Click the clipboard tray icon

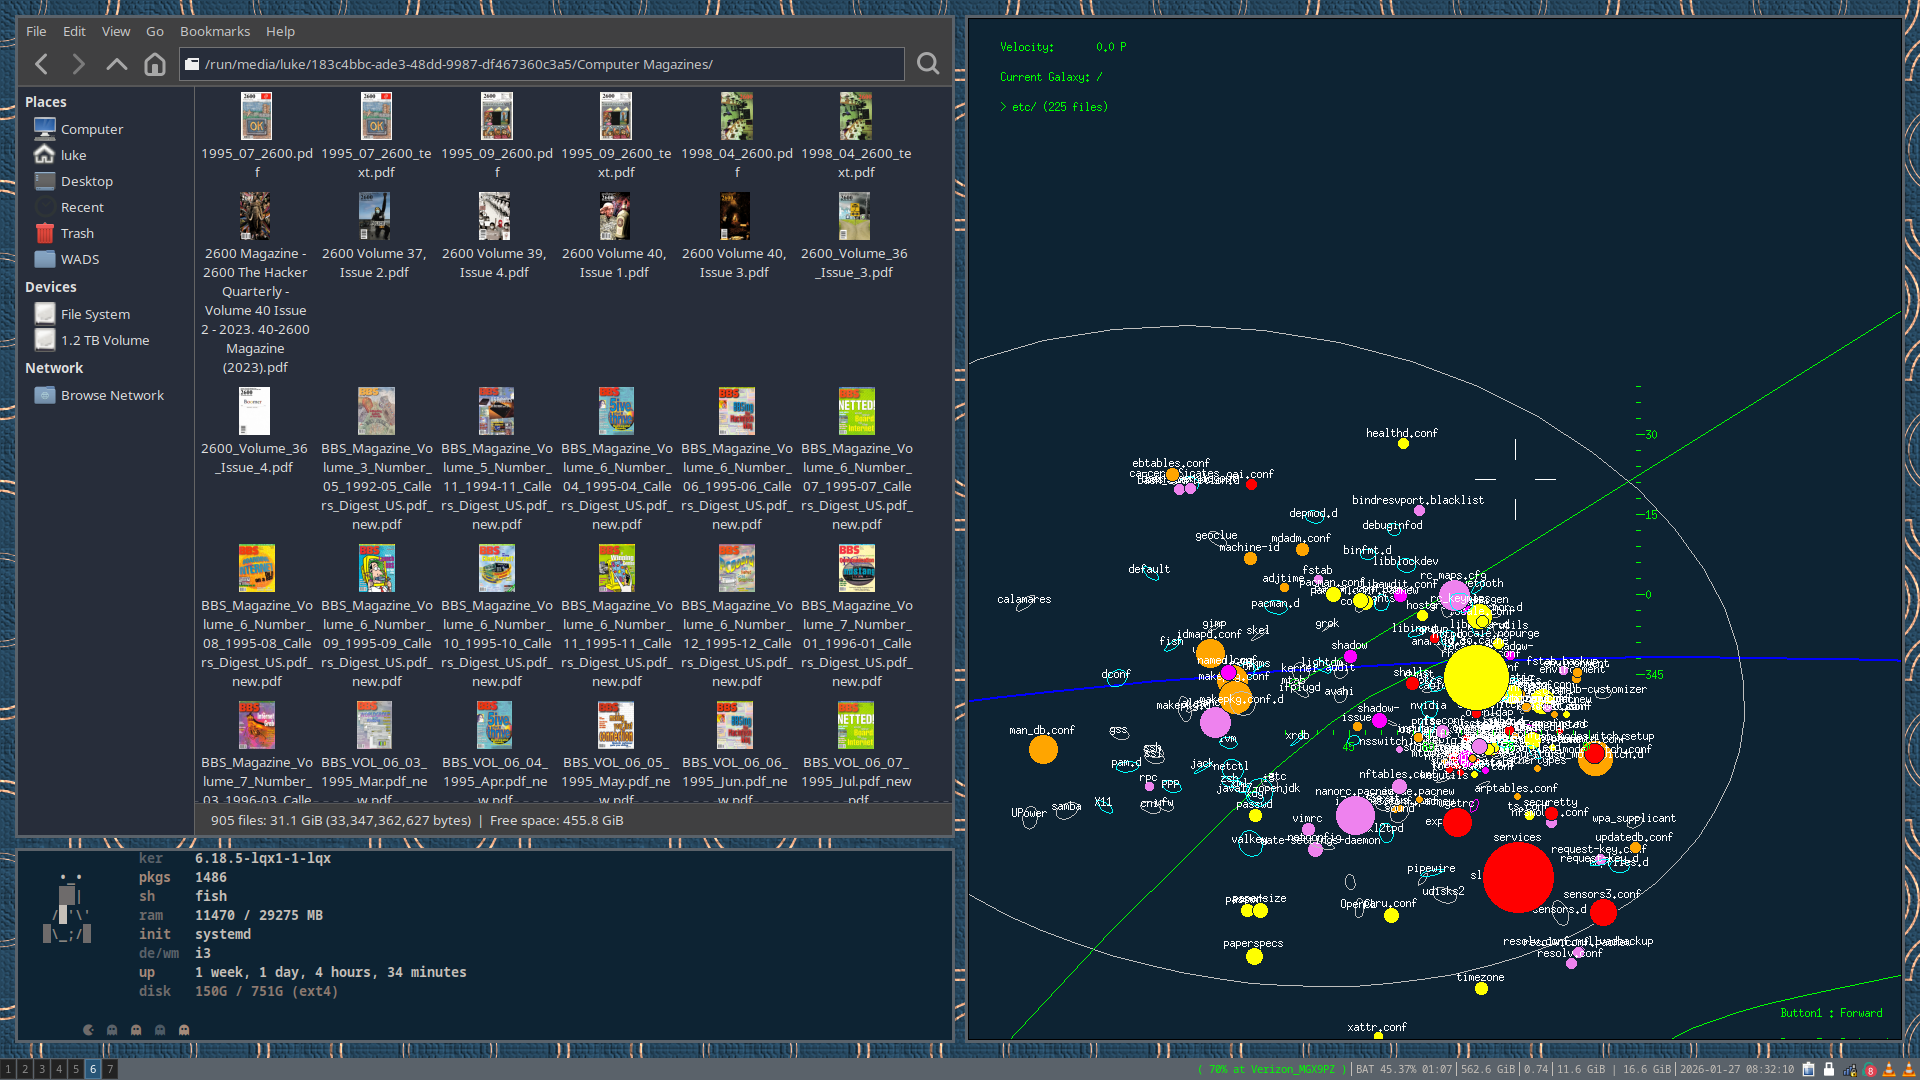click(x=1808, y=1069)
